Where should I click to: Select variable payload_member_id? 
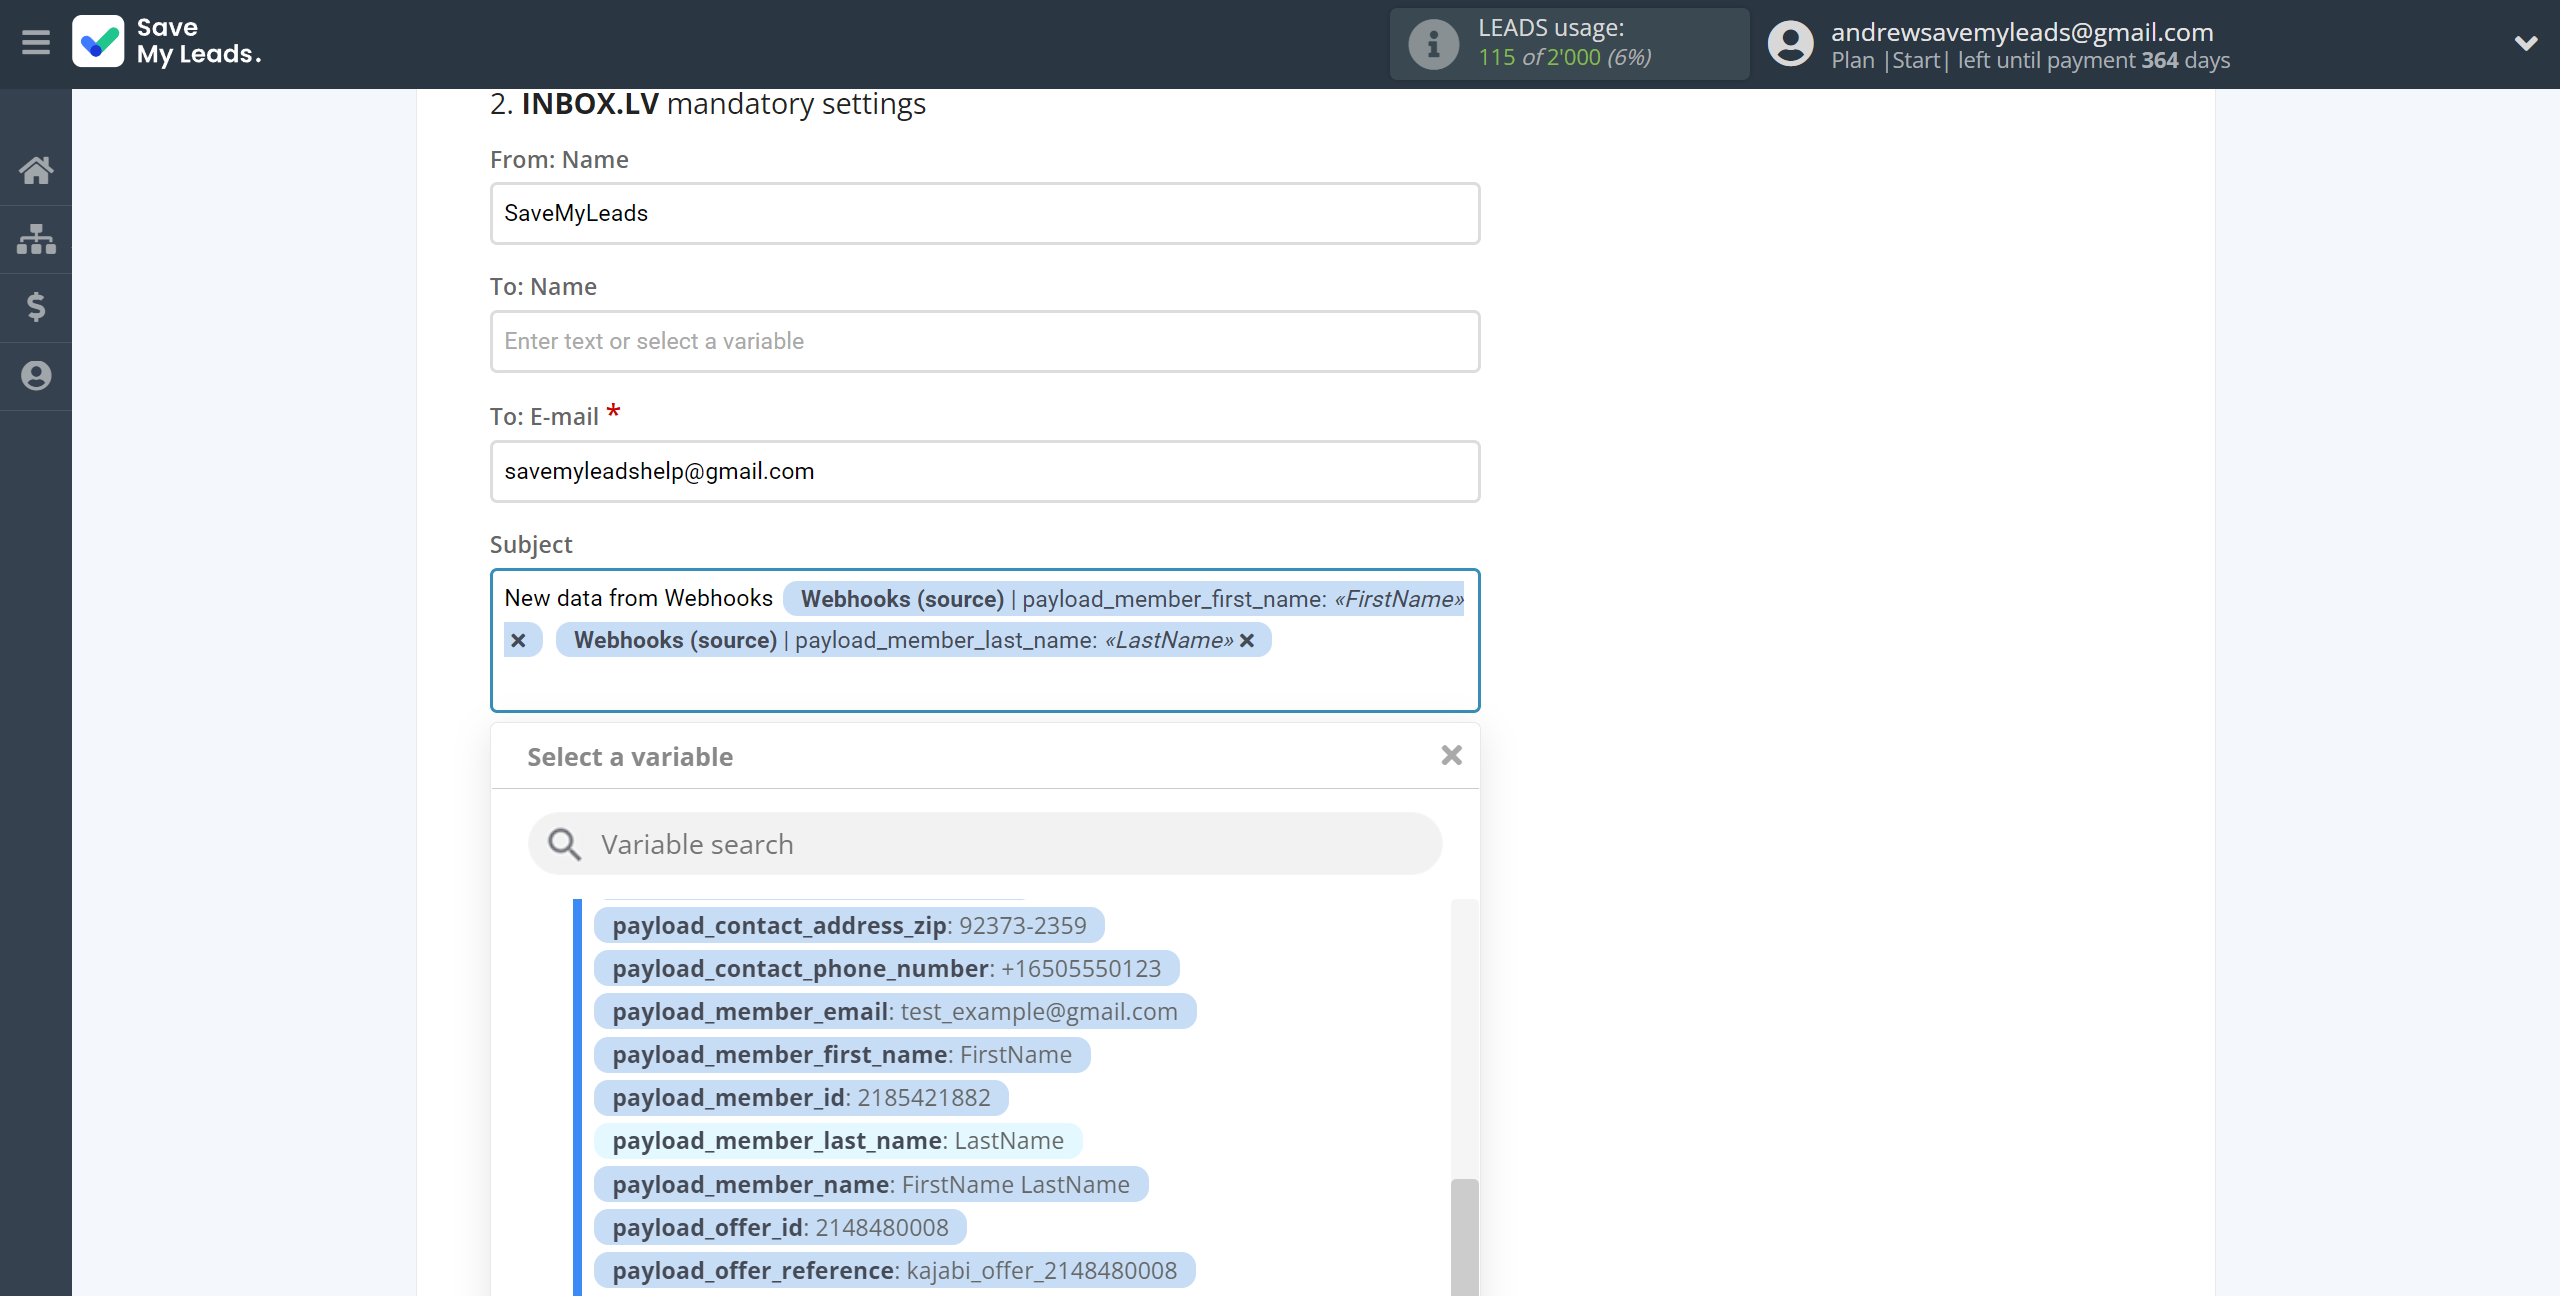point(801,1097)
